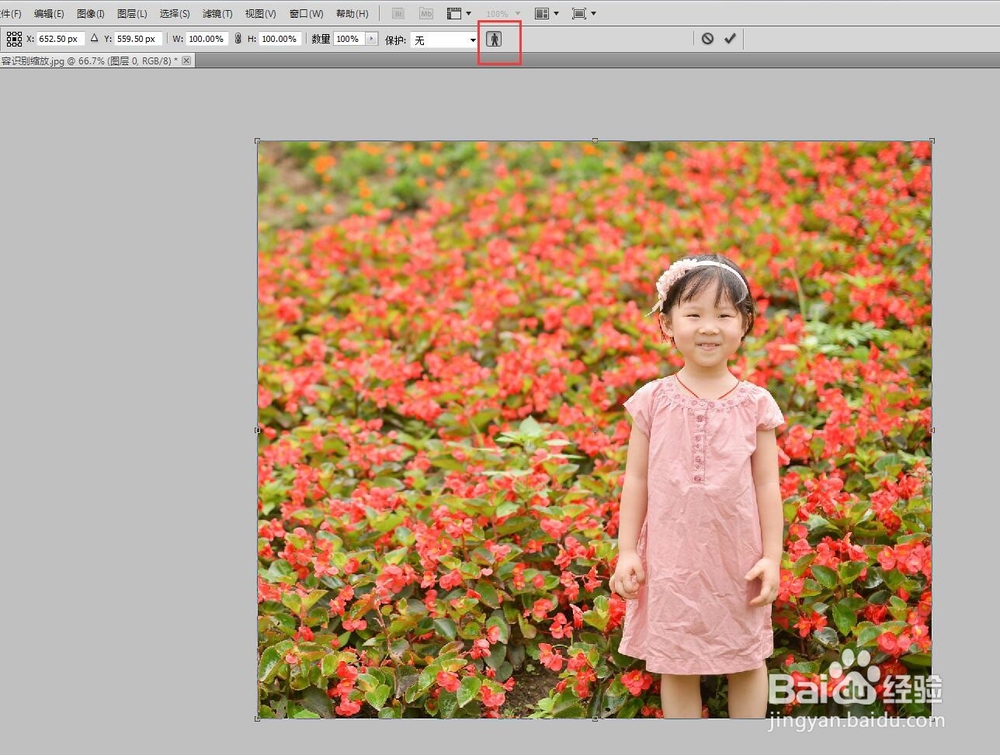Launch Bridge with the Br icon
The width and height of the screenshot is (1000, 755).
tap(398, 13)
